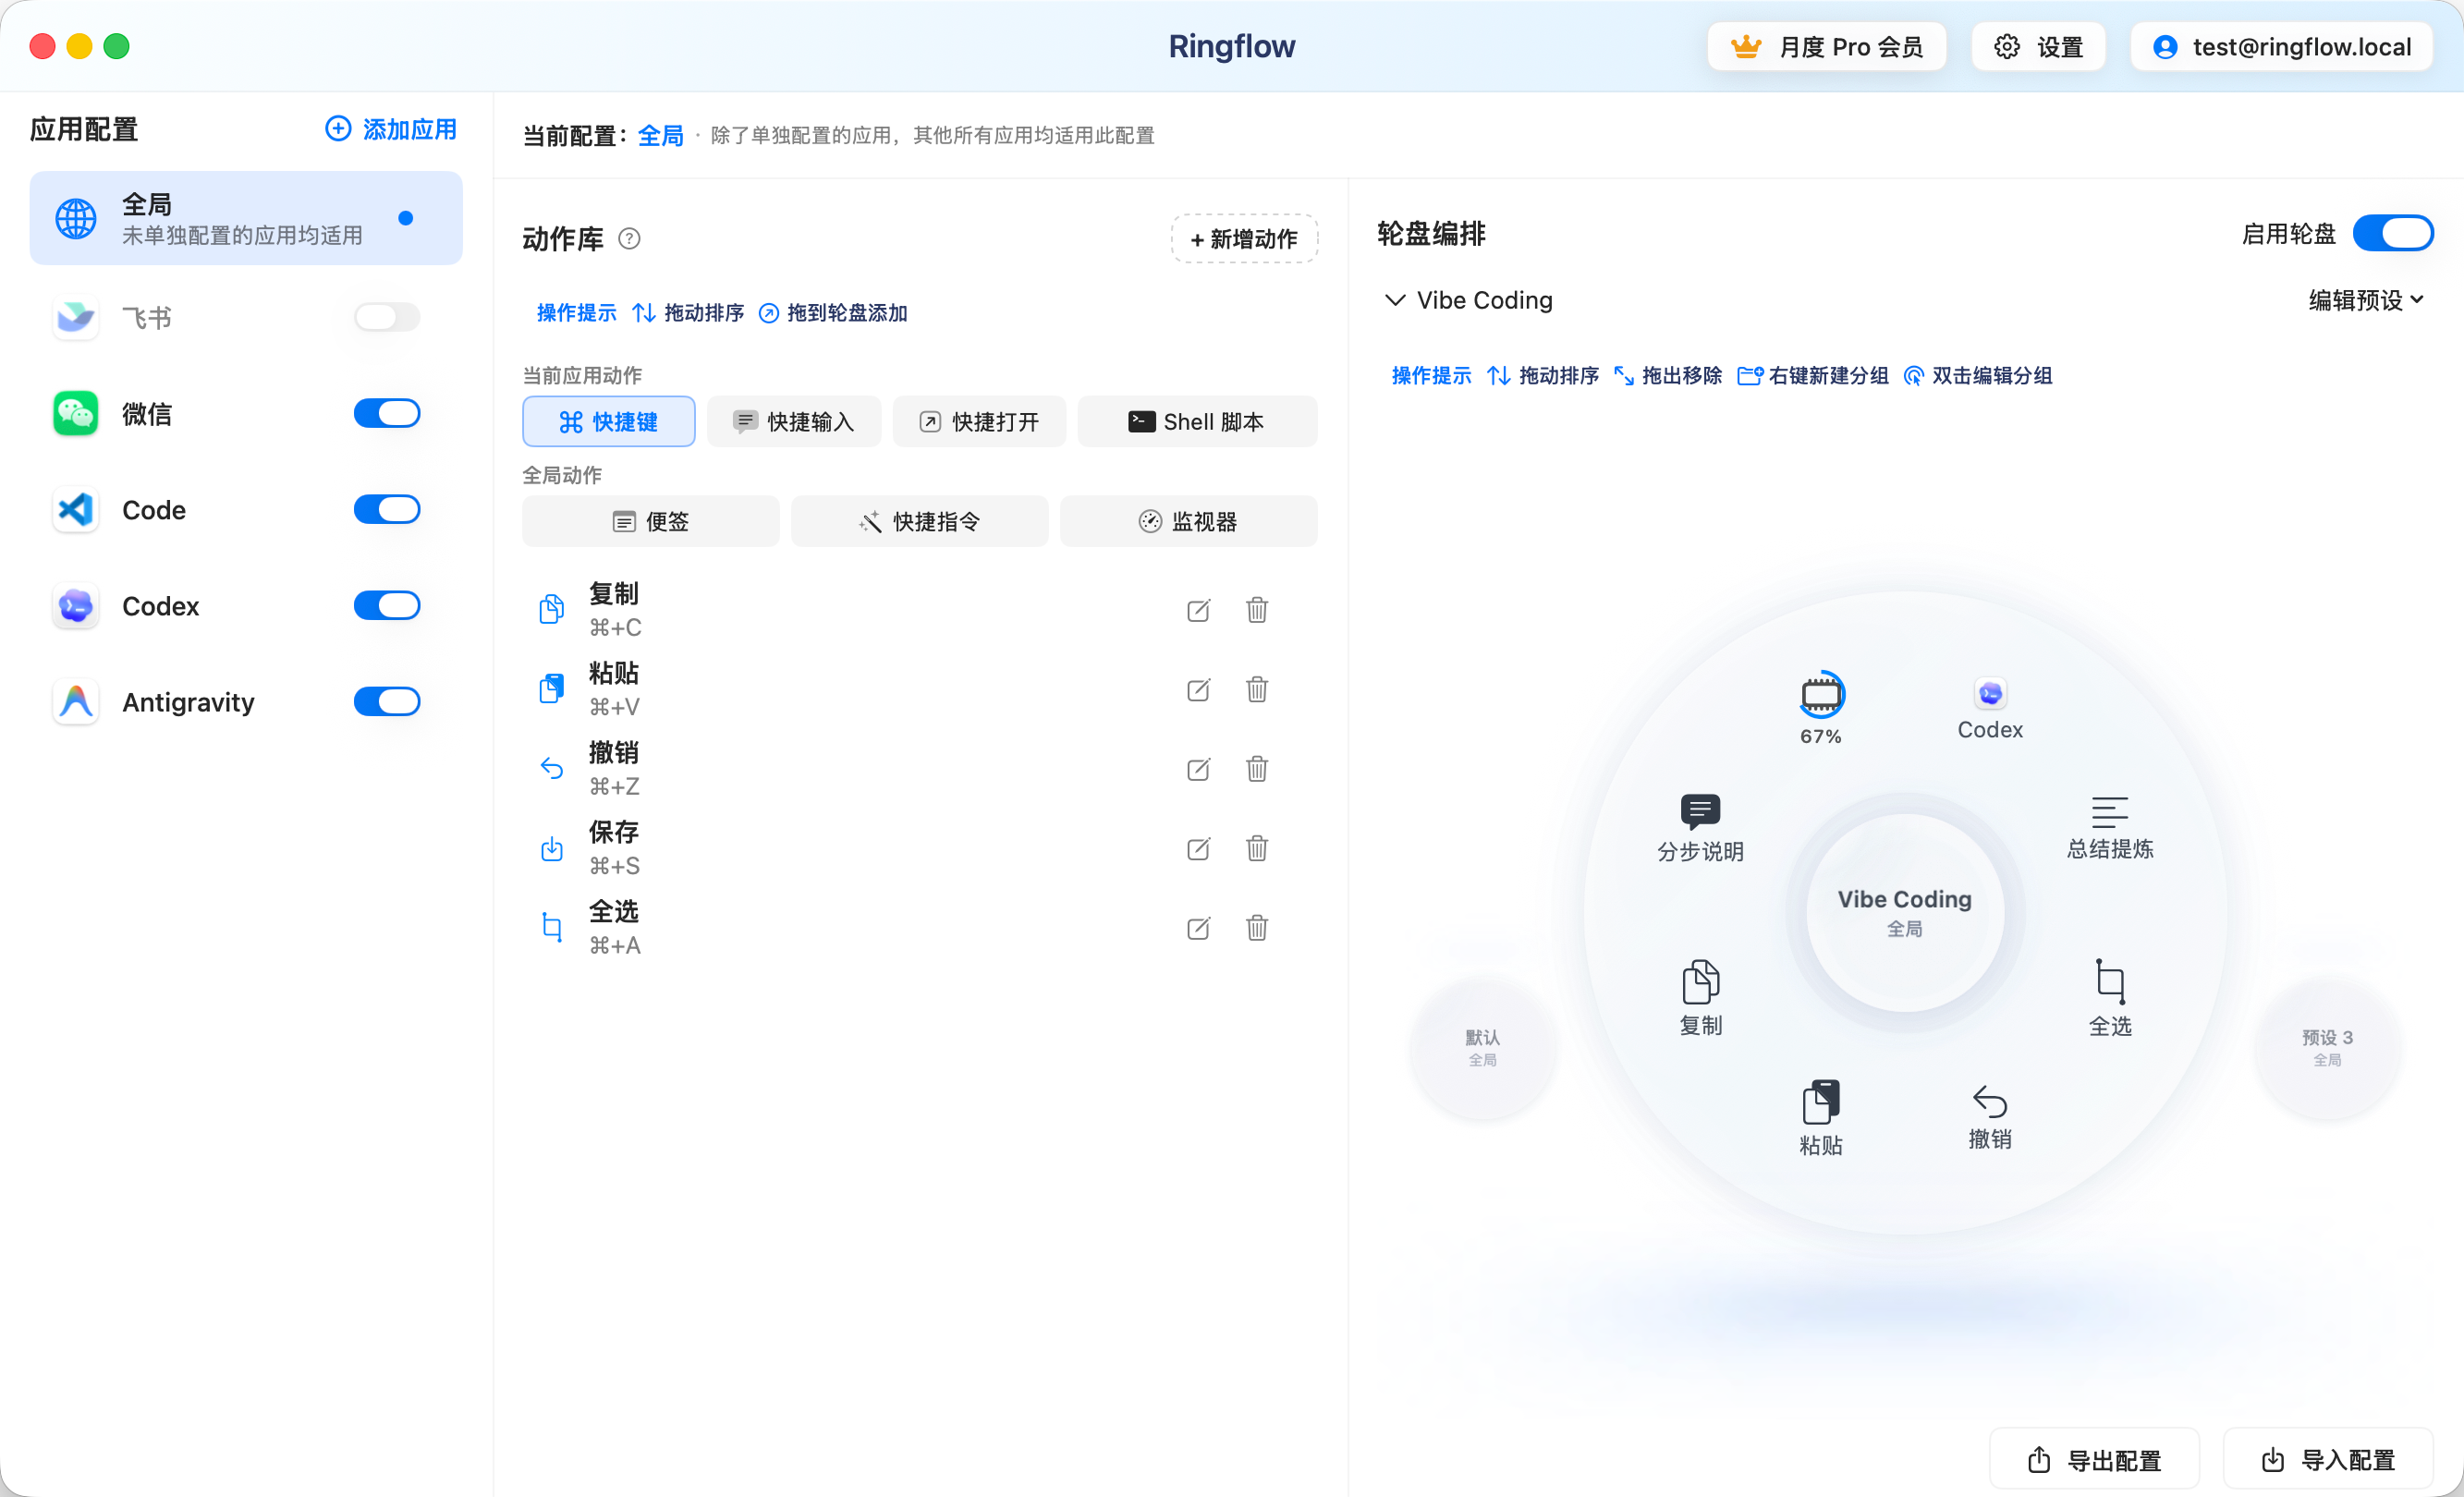Open 设置 from the title bar

(2038, 47)
